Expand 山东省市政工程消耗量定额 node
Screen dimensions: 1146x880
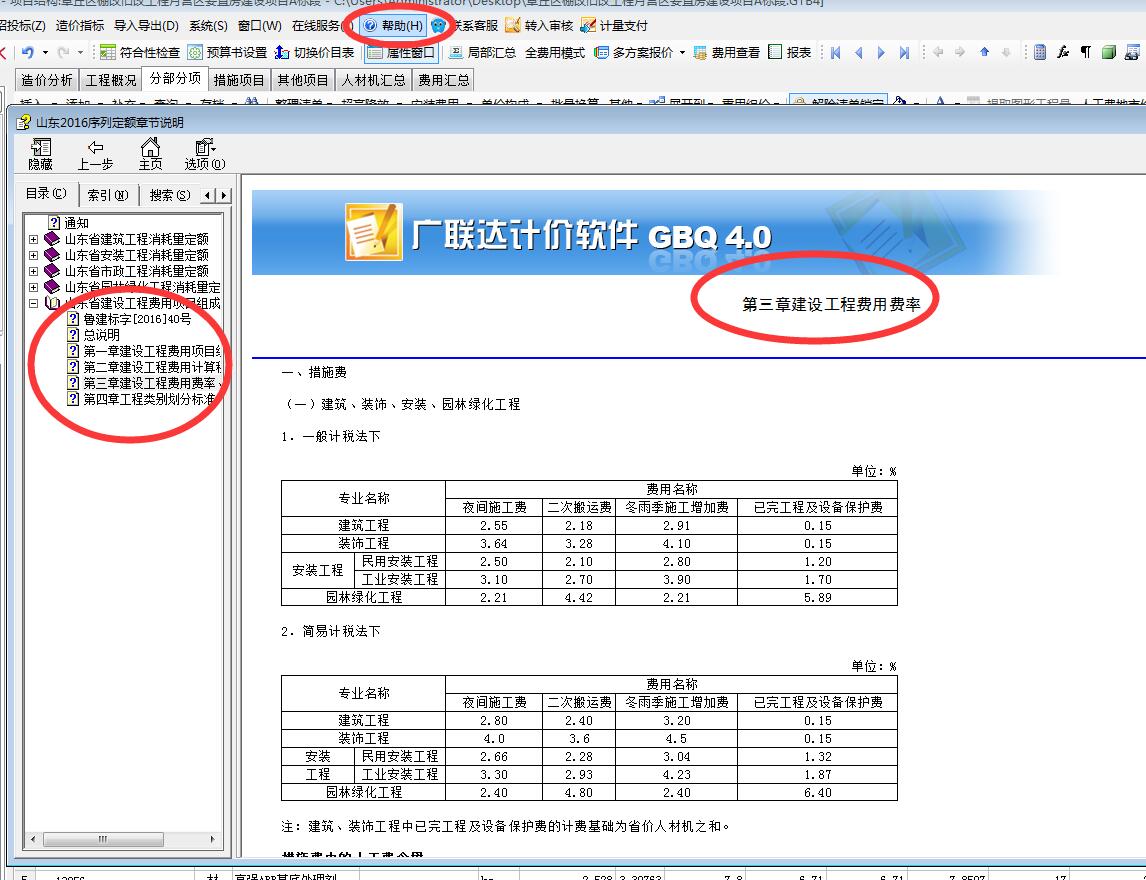coord(34,271)
